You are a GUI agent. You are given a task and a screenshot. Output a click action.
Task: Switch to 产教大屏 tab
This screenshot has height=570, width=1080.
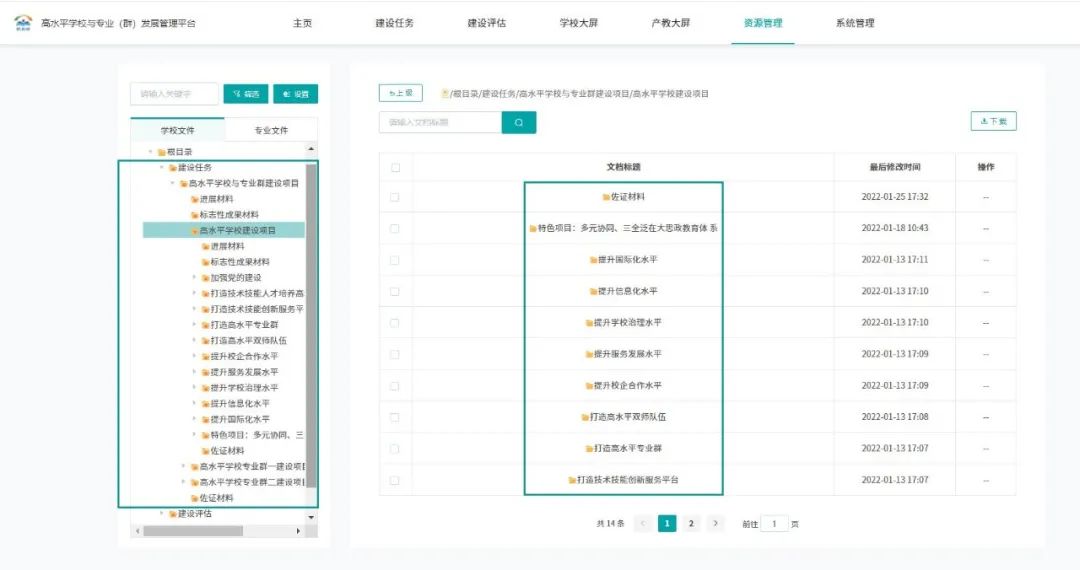(671, 23)
